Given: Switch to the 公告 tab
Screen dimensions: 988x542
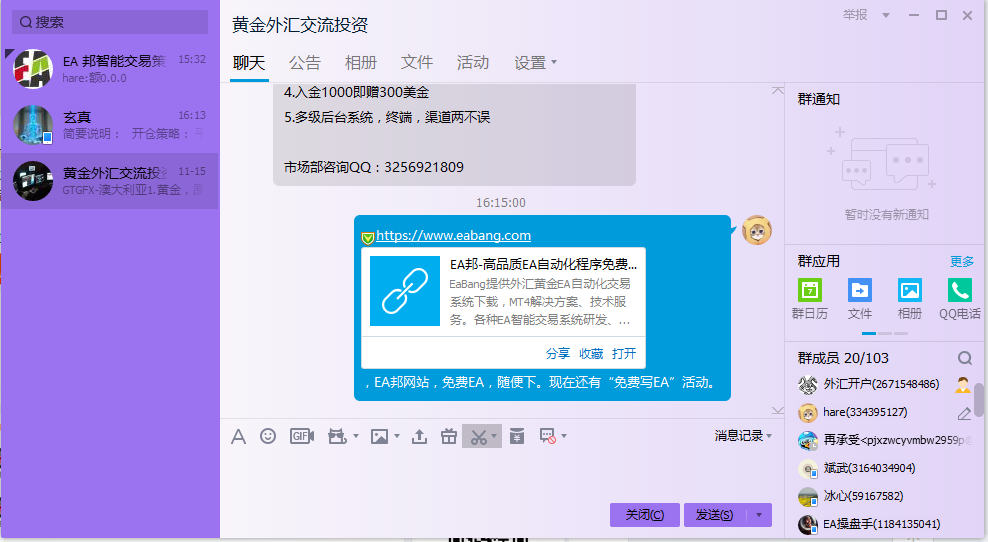Looking at the screenshot, I should click(x=305, y=62).
